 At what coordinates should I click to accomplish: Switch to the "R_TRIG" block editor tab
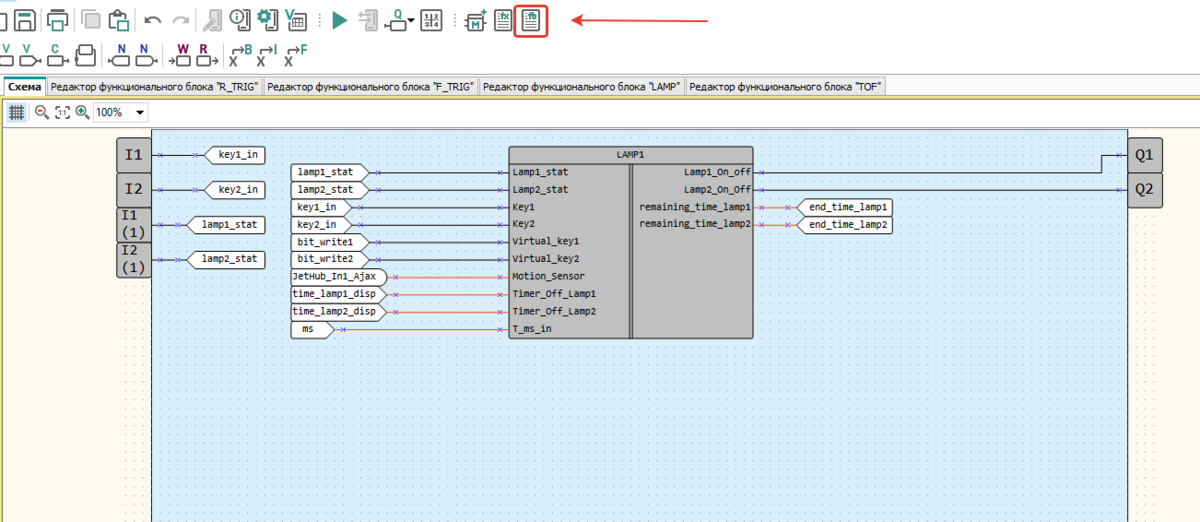pos(155,87)
